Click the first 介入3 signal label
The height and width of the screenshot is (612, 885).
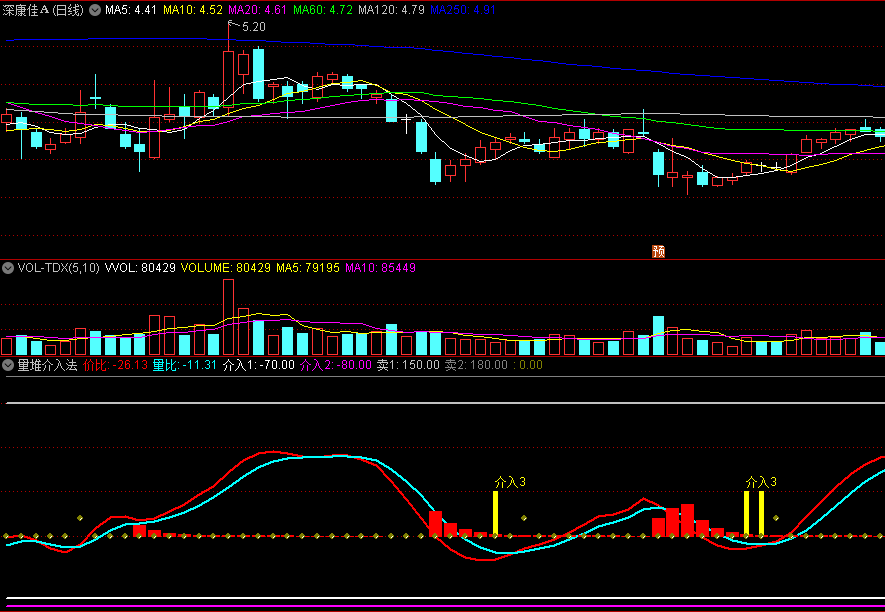click(x=510, y=482)
